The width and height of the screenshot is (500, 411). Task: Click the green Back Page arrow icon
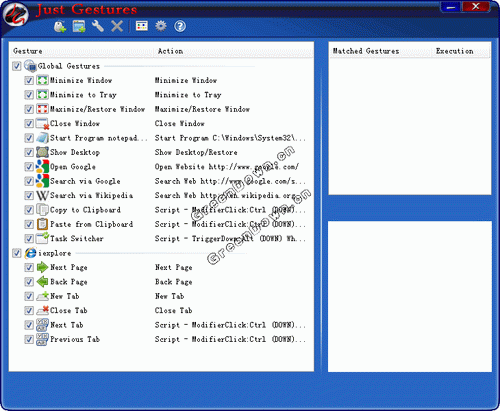[x=42, y=282]
